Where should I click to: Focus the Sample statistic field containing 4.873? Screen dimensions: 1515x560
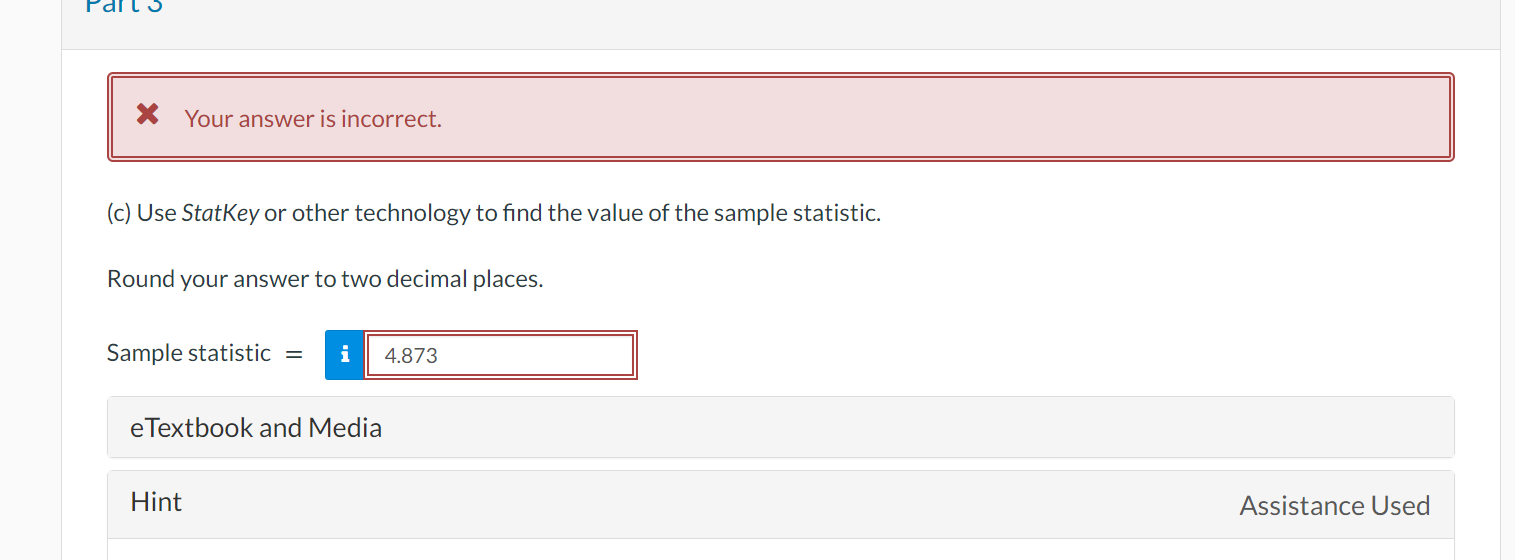500,355
